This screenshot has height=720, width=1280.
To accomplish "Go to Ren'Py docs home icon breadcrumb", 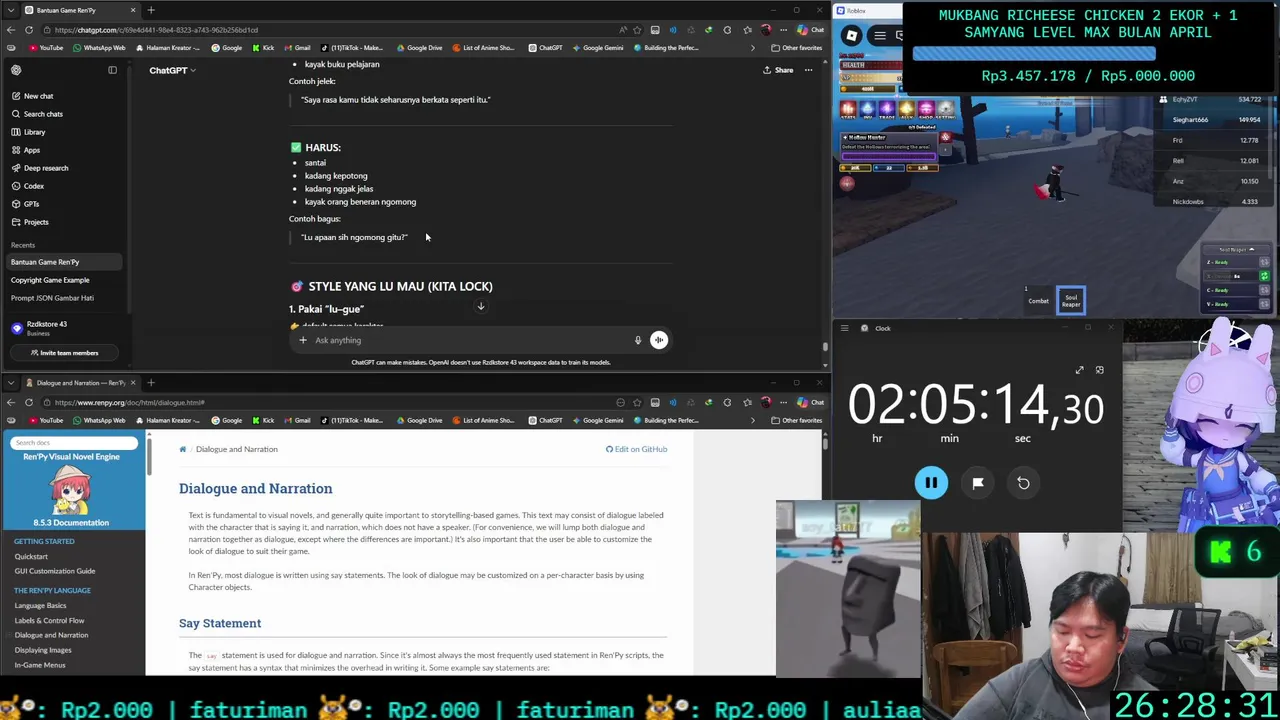I will tap(183, 449).
